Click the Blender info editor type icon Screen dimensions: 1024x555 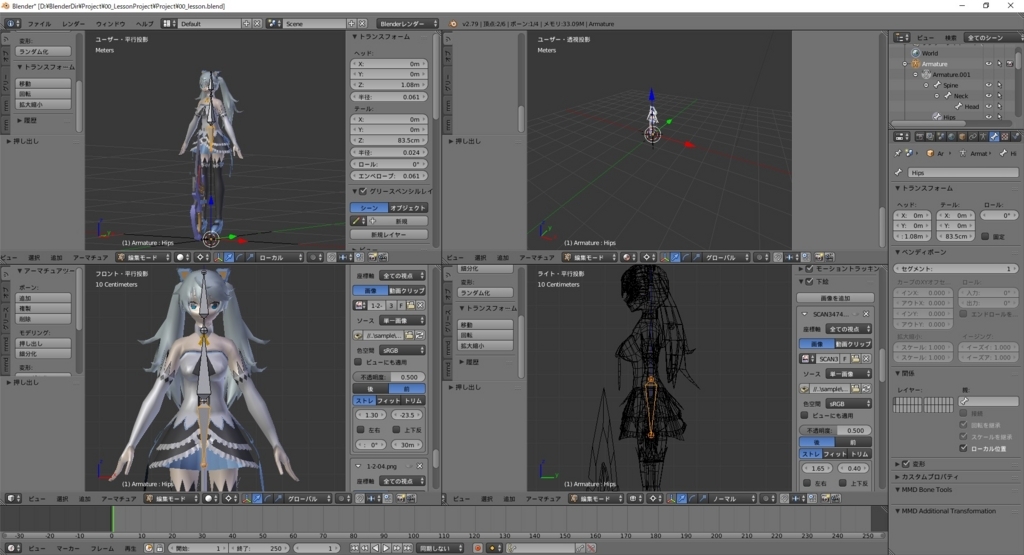coord(12,24)
